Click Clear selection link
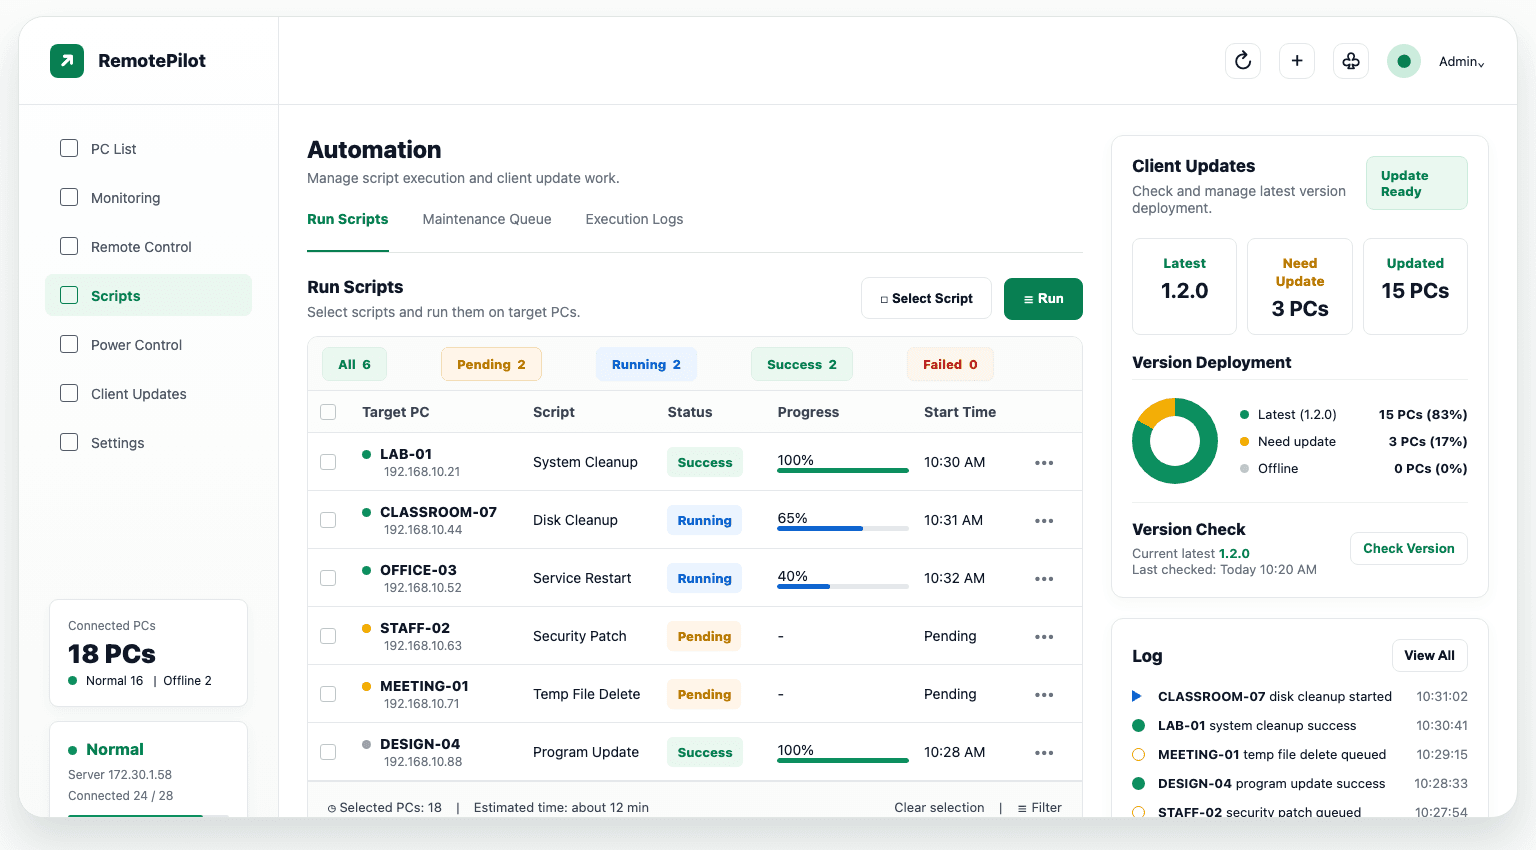 point(939,808)
